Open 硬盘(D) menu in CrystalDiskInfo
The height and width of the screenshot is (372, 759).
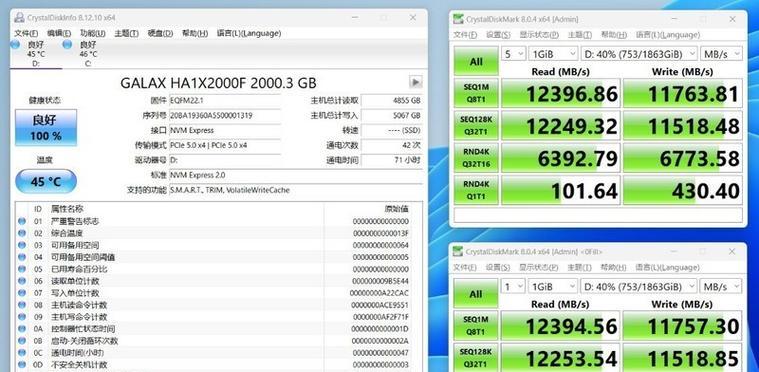pos(160,33)
